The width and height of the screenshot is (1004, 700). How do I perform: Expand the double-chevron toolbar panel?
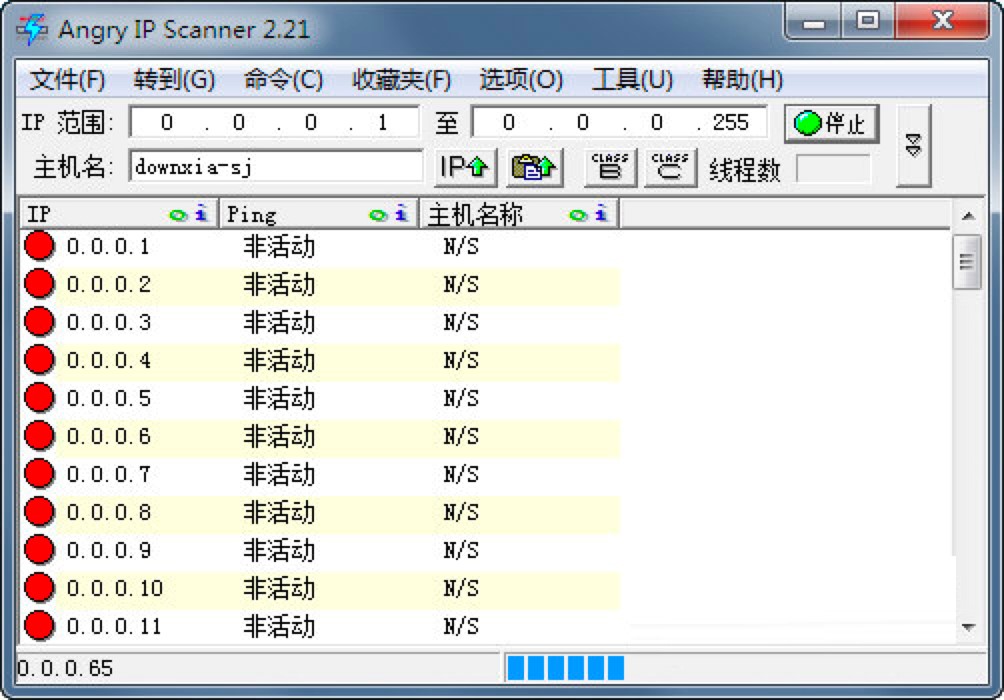point(912,143)
